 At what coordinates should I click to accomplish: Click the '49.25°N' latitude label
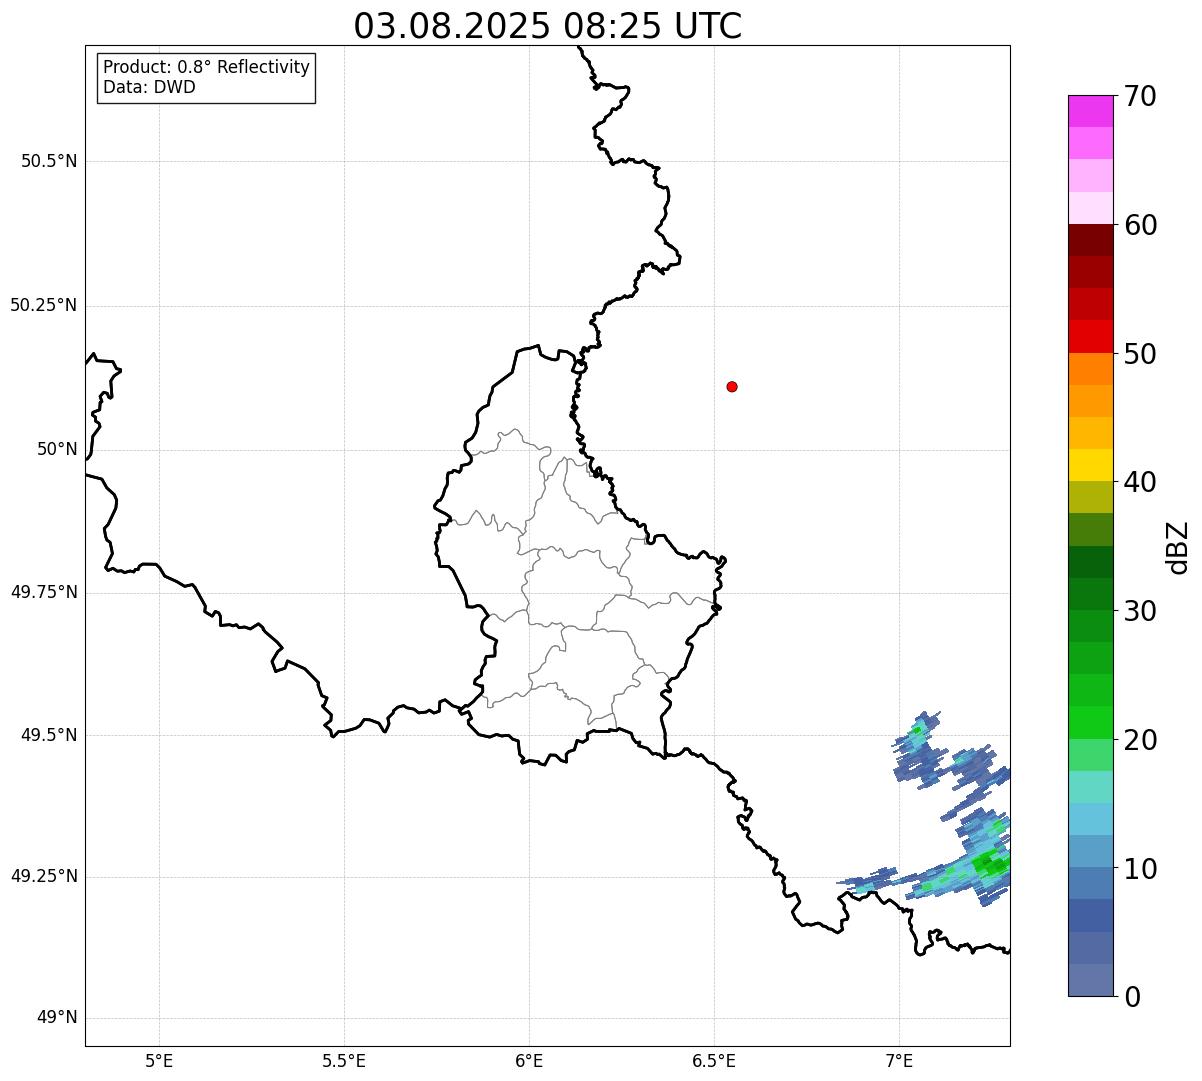click(x=44, y=876)
